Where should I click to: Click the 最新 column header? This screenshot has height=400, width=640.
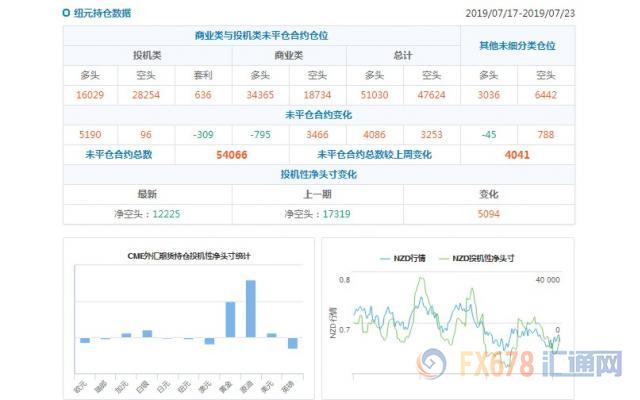pyautogui.click(x=147, y=194)
